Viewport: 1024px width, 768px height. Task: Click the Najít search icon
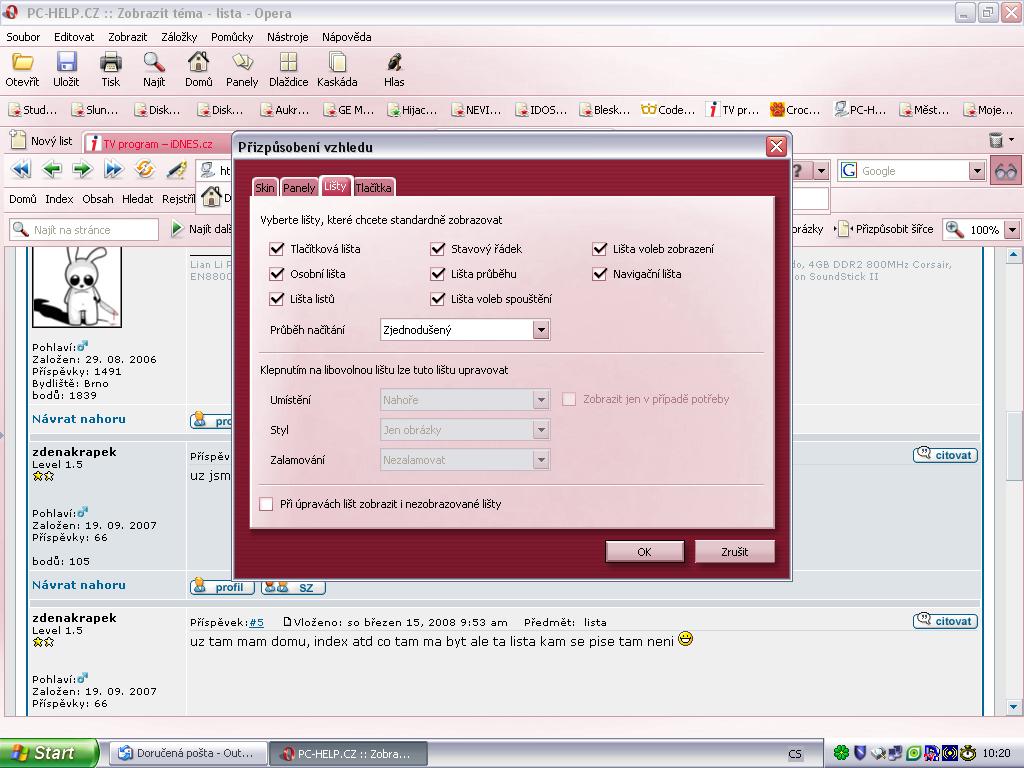point(153,63)
